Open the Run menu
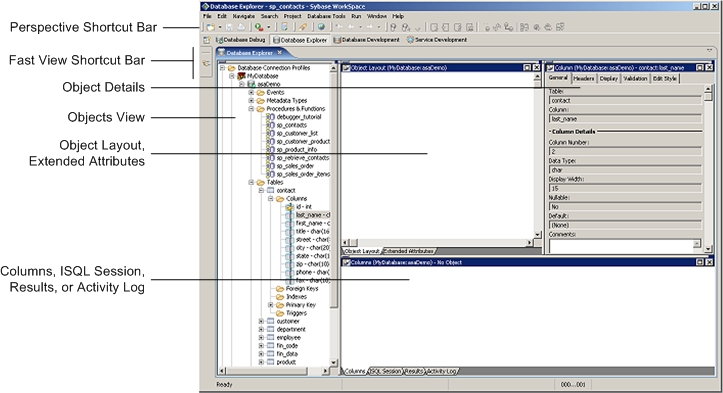 tap(356, 16)
